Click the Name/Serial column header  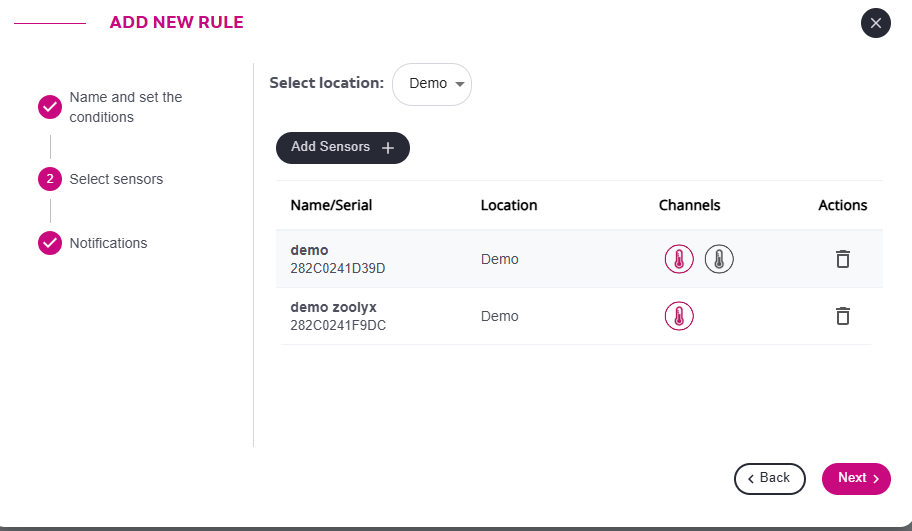click(331, 205)
